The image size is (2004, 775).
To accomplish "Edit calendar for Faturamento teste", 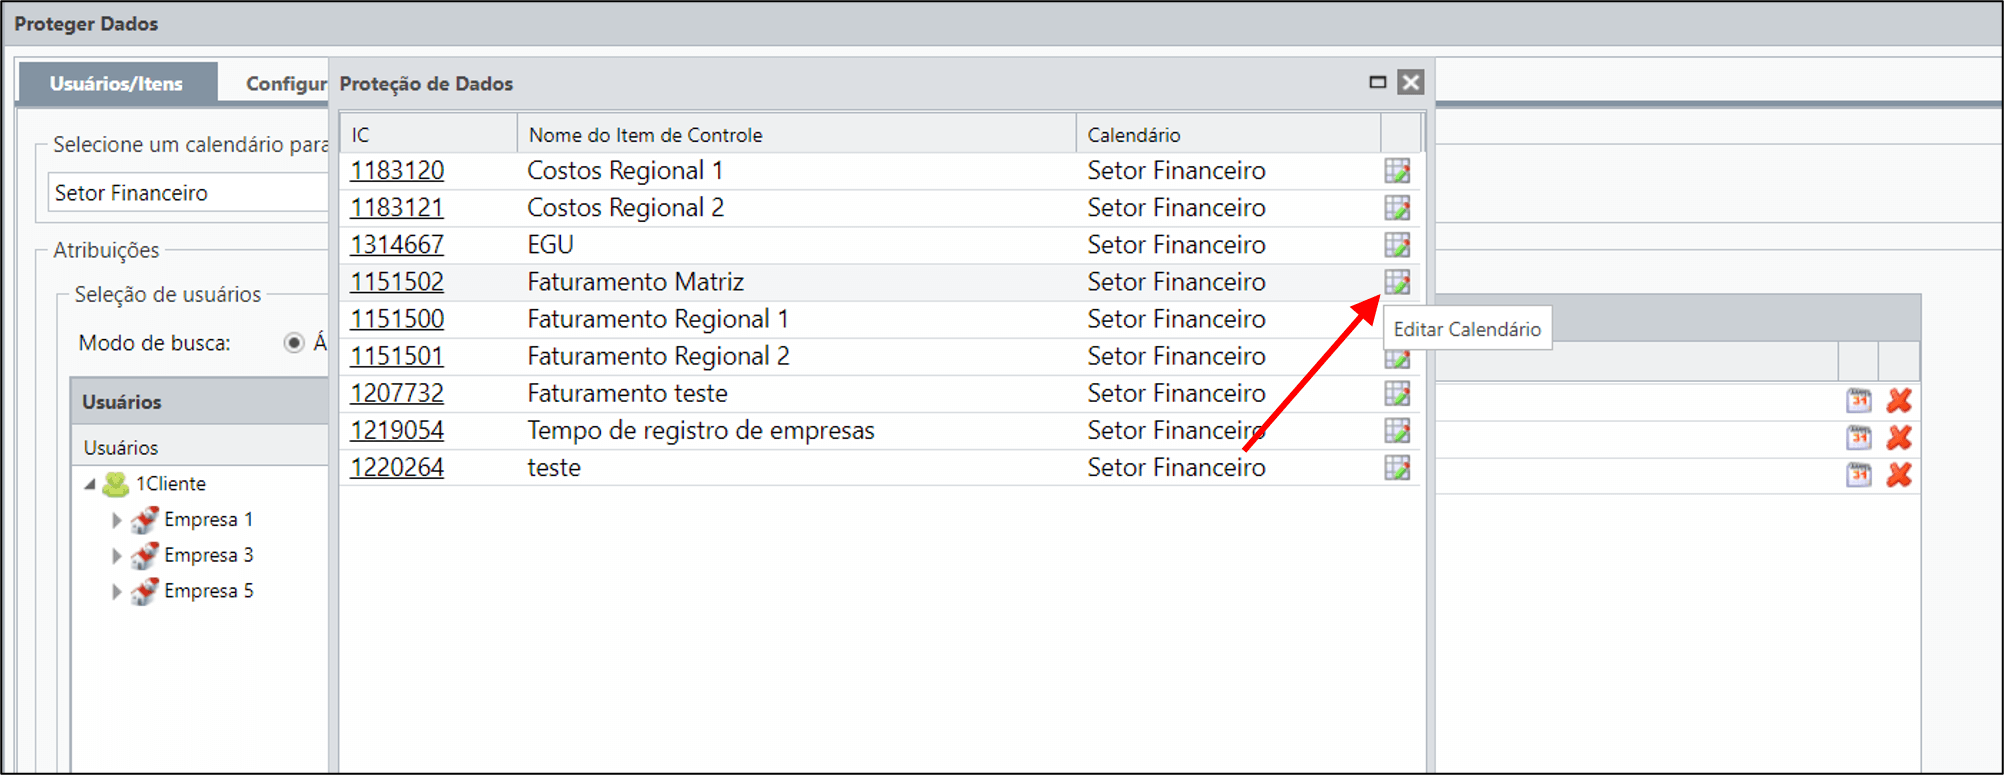I will point(1397,393).
